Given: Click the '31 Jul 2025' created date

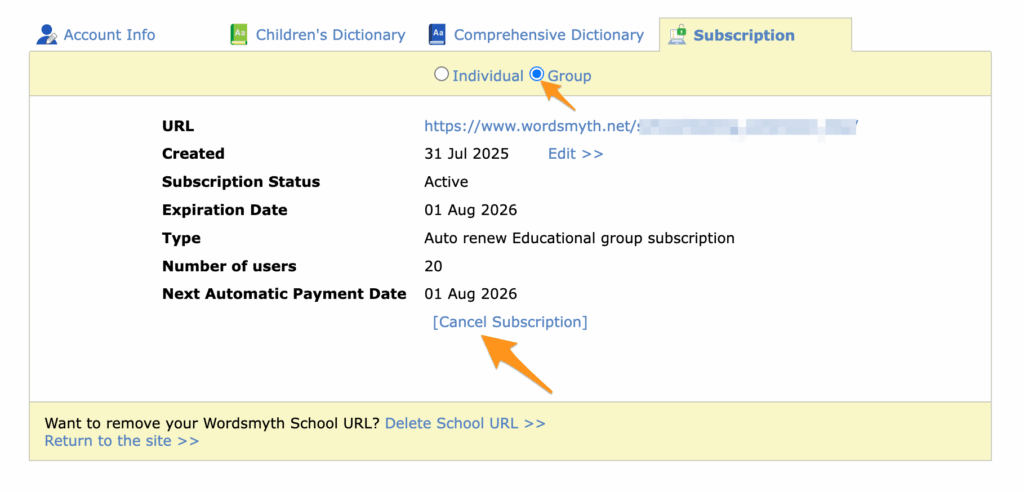Looking at the screenshot, I should (466, 154).
